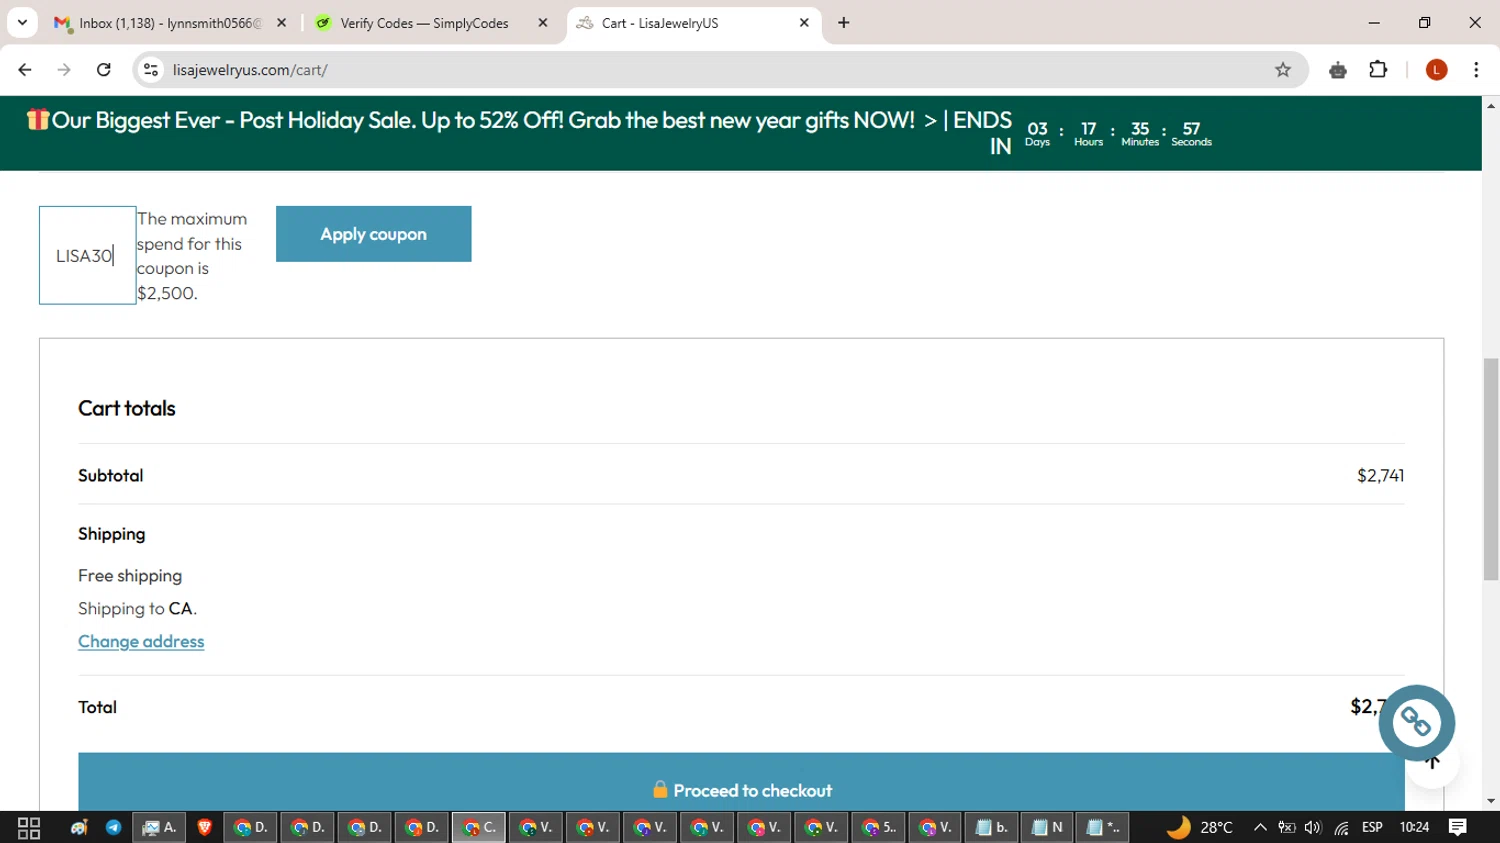Open the Chrome profile avatar L

pos(1437,70)
